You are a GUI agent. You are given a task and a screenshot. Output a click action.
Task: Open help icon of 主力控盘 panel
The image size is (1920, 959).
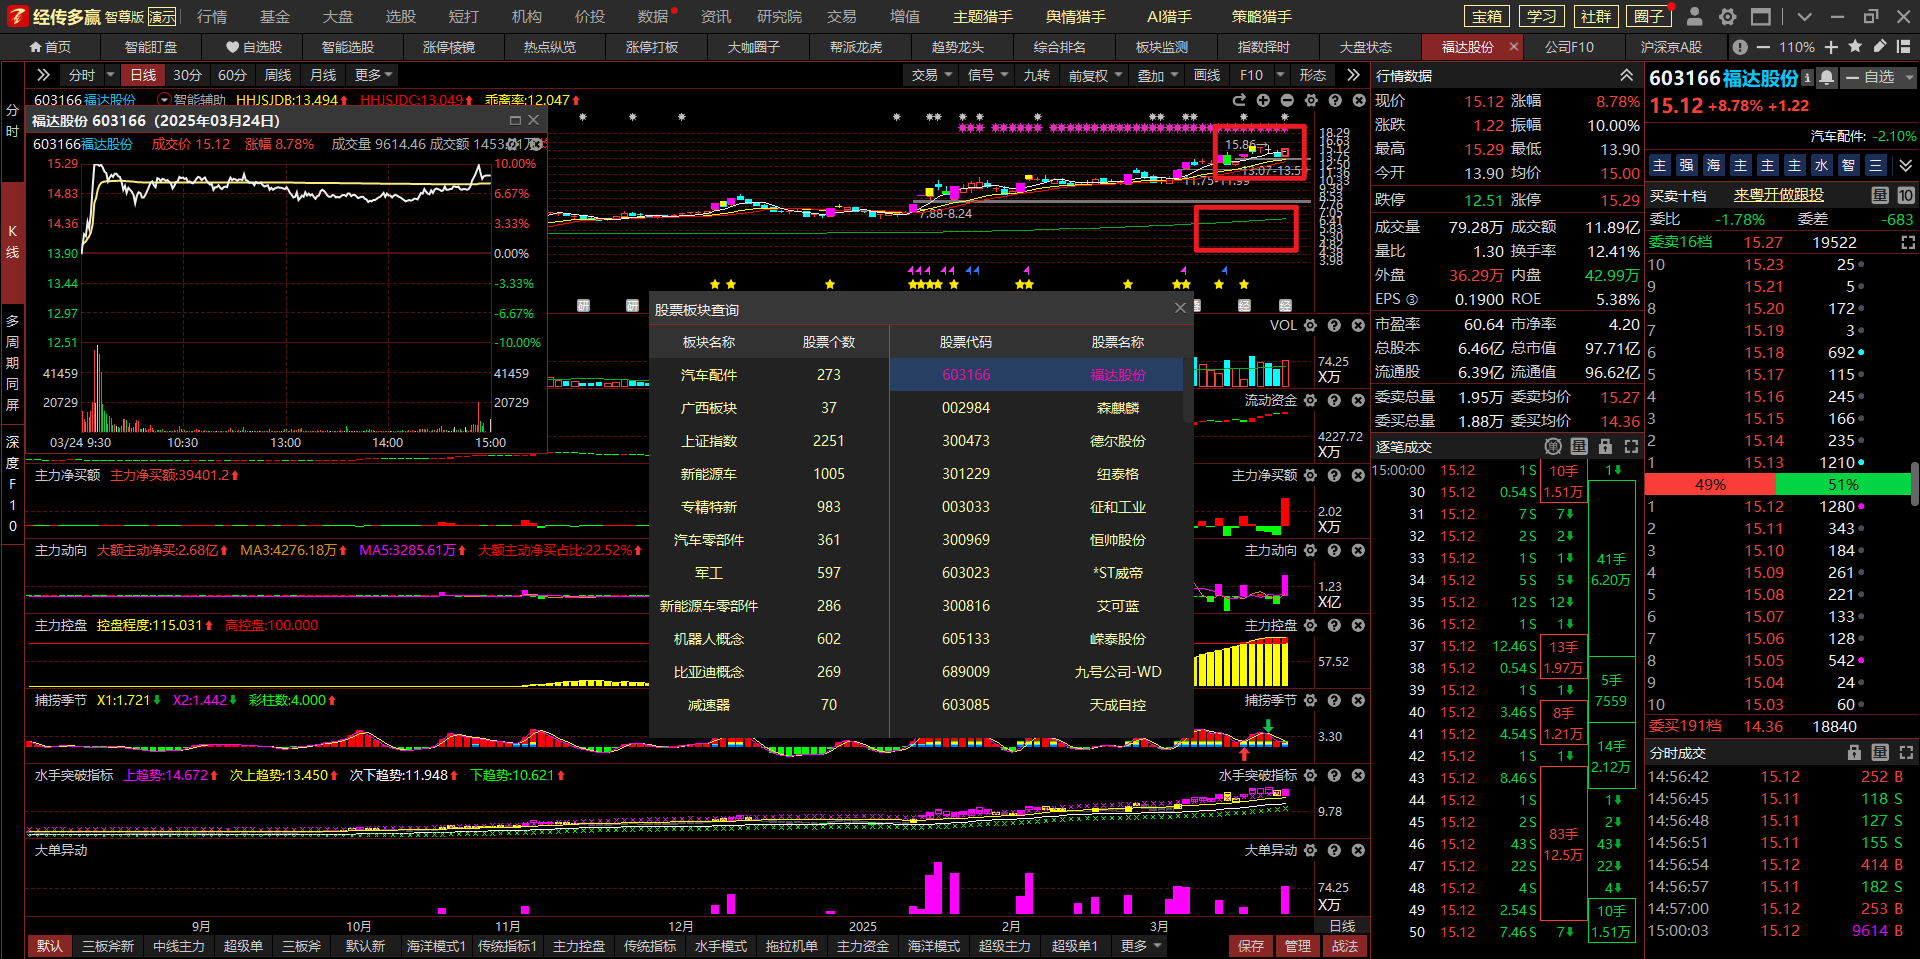point(1334,625)
